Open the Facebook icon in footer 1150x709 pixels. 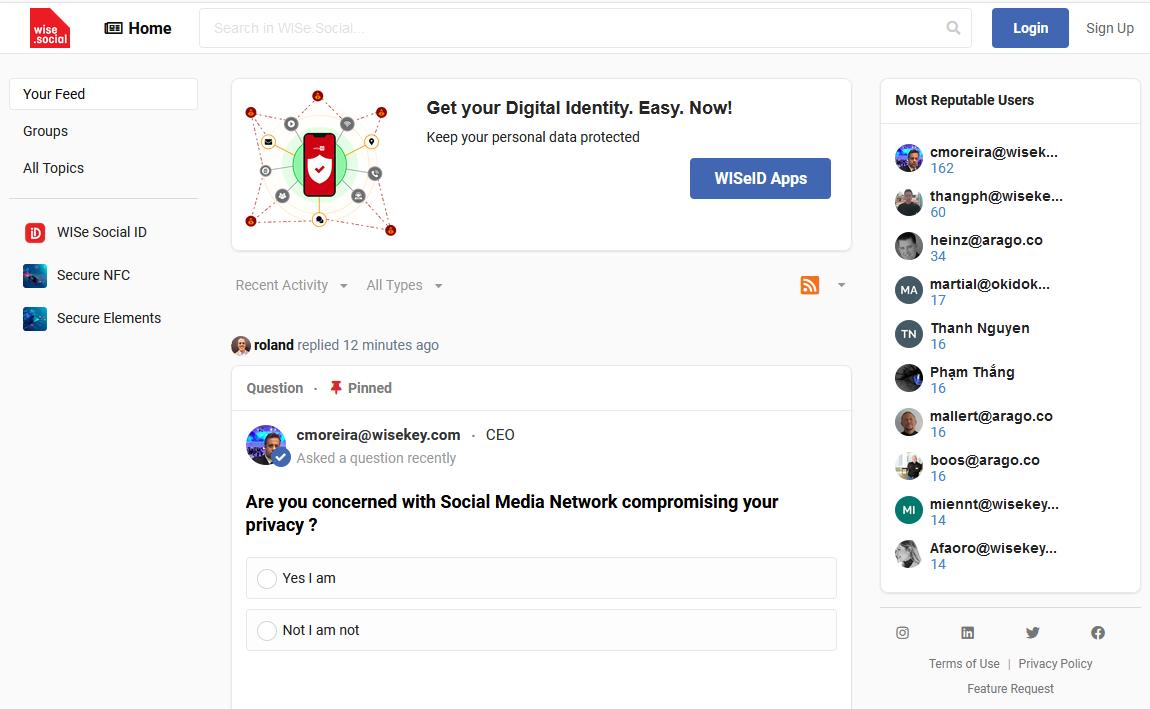(1098, 633)
